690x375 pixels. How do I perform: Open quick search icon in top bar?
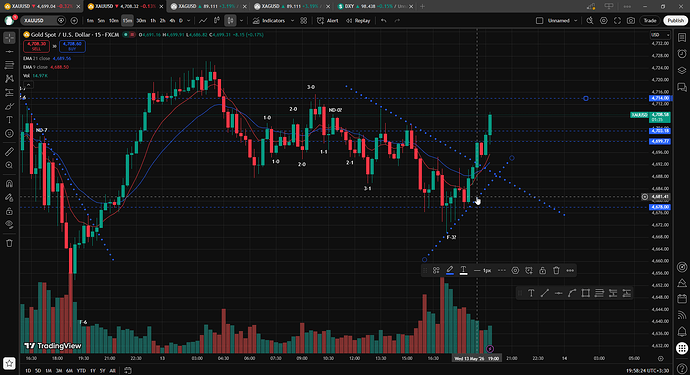[x=590, y=21]
